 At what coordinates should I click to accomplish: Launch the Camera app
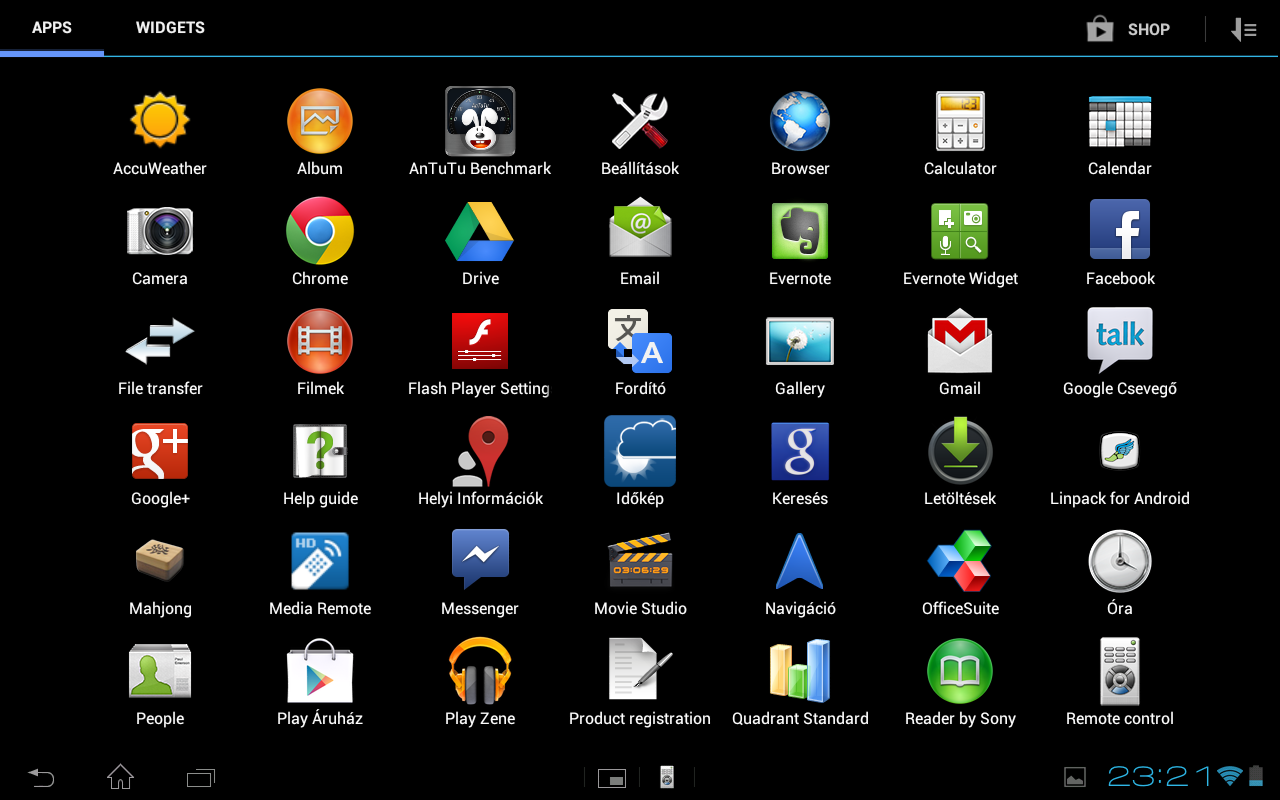tap(160, 243)
